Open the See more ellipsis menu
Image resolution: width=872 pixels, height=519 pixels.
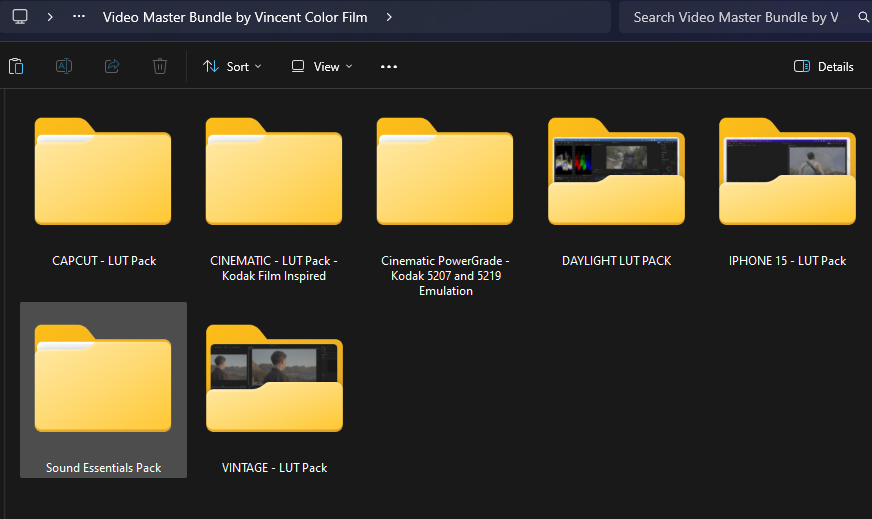click(x=389, y=66)
